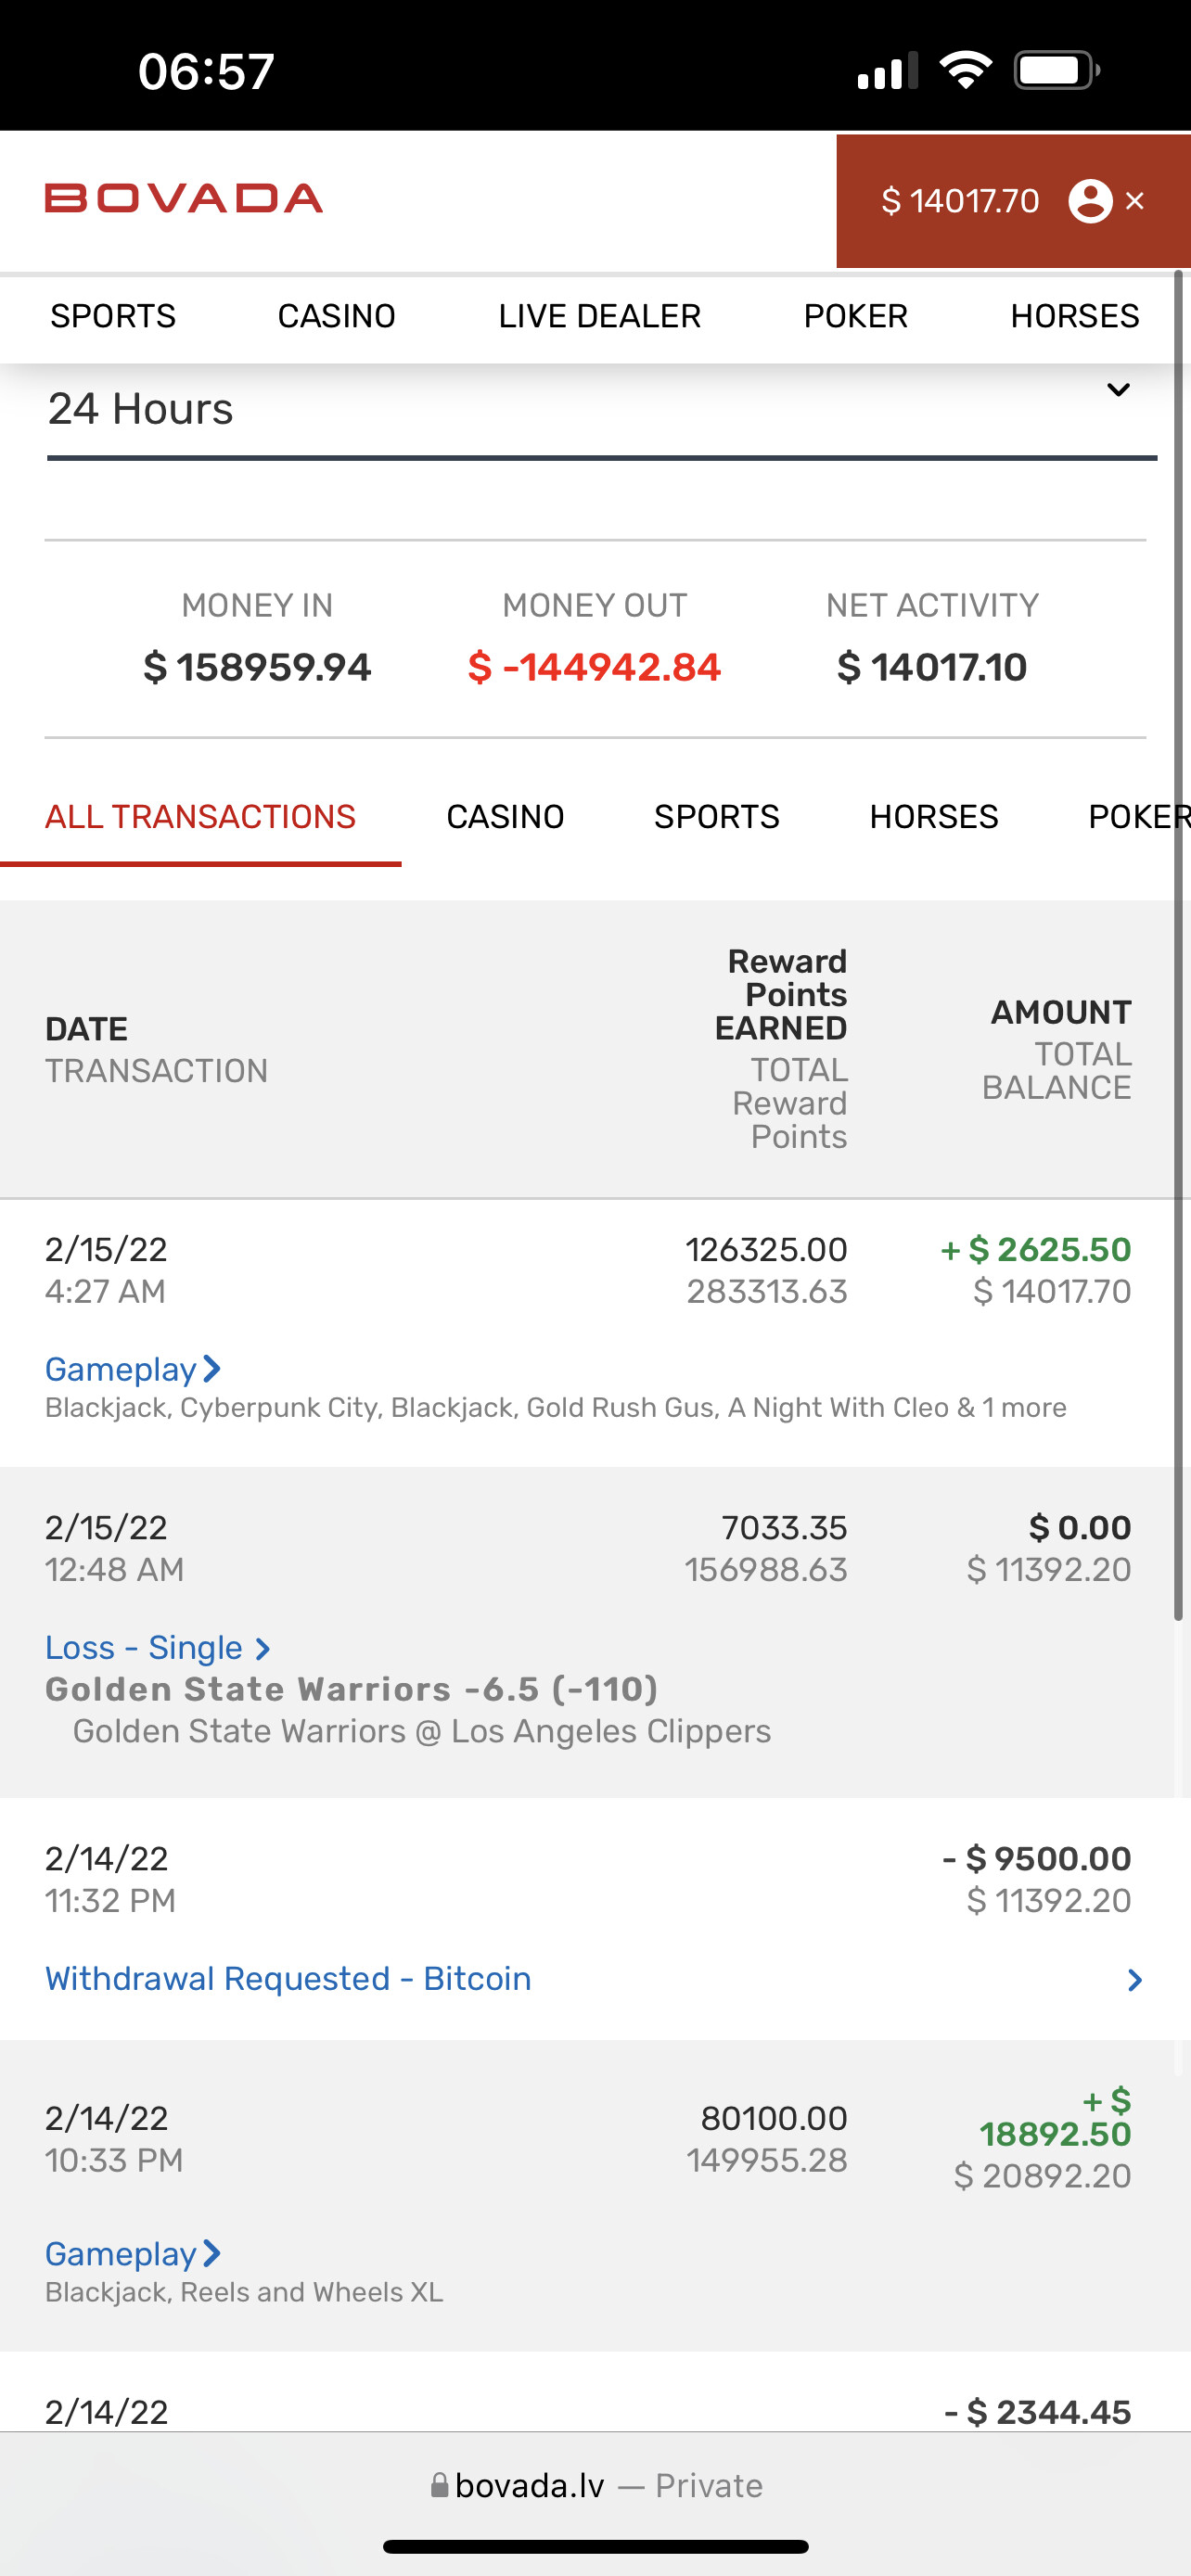This screenshot has height=2576, width=1191.
Task: Click chevron arrow on Bitcoin withdrawal row
Action: click(x=1134, y=1980)
